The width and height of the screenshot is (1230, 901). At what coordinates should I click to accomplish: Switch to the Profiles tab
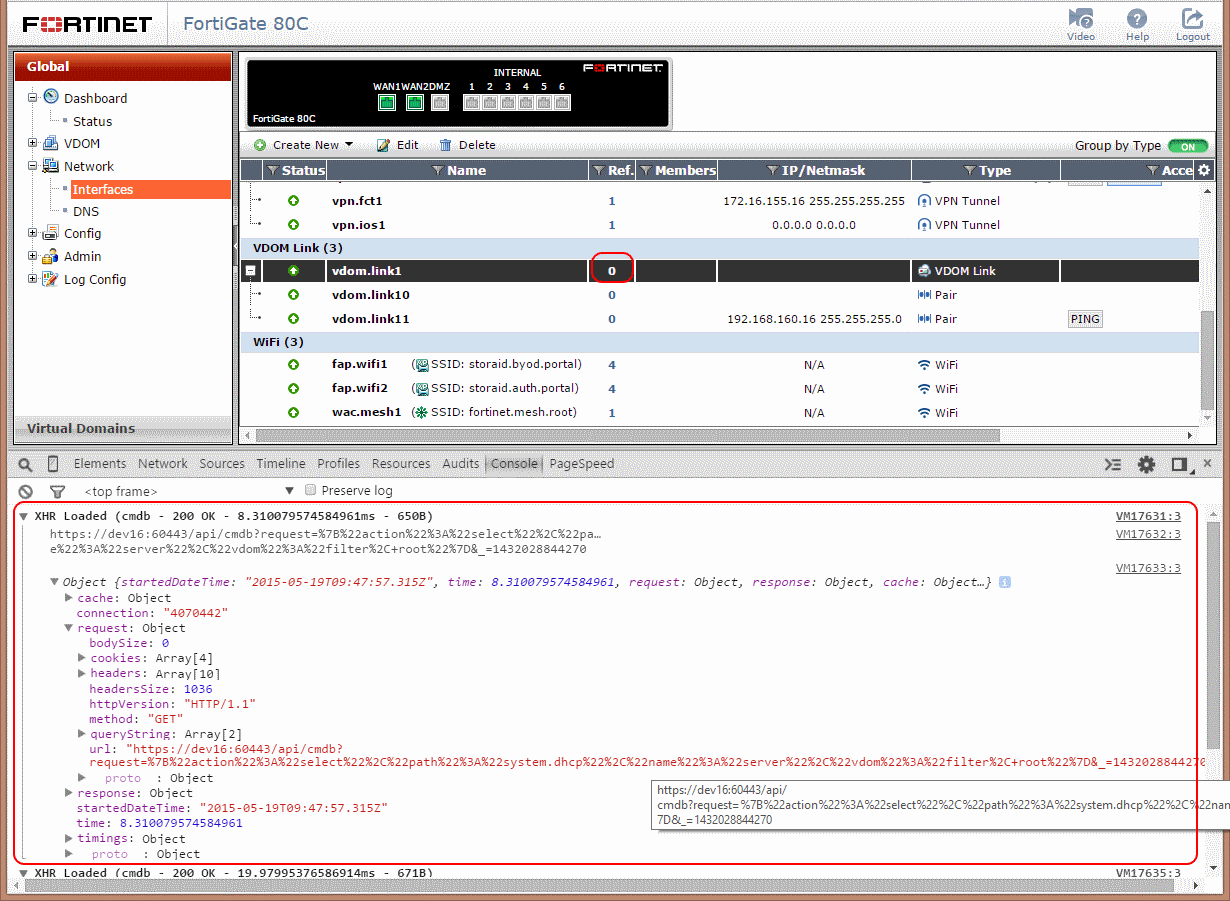pyautogui.click(x=339, y=464)
